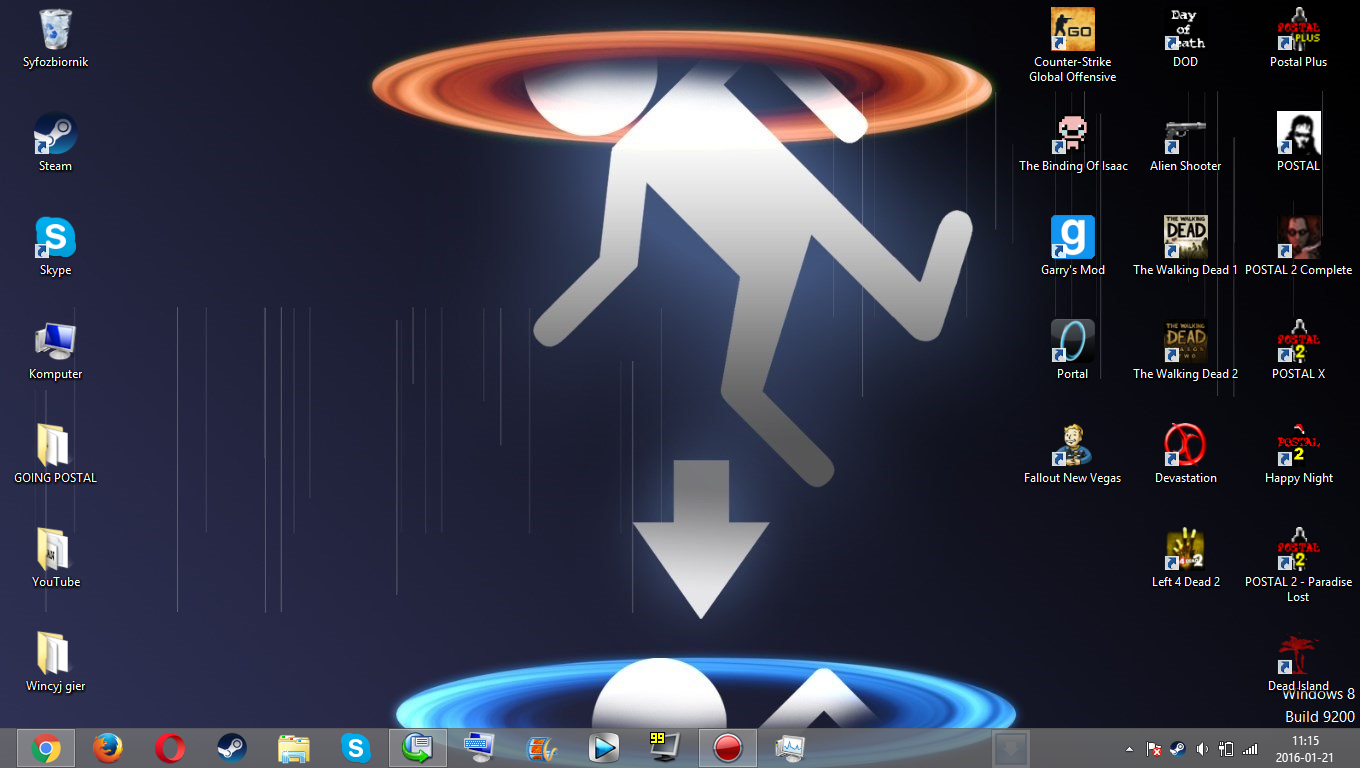Select The Walking Dead 1 shortcut
Screen dimensions: 1360x768
[1185, 246]
